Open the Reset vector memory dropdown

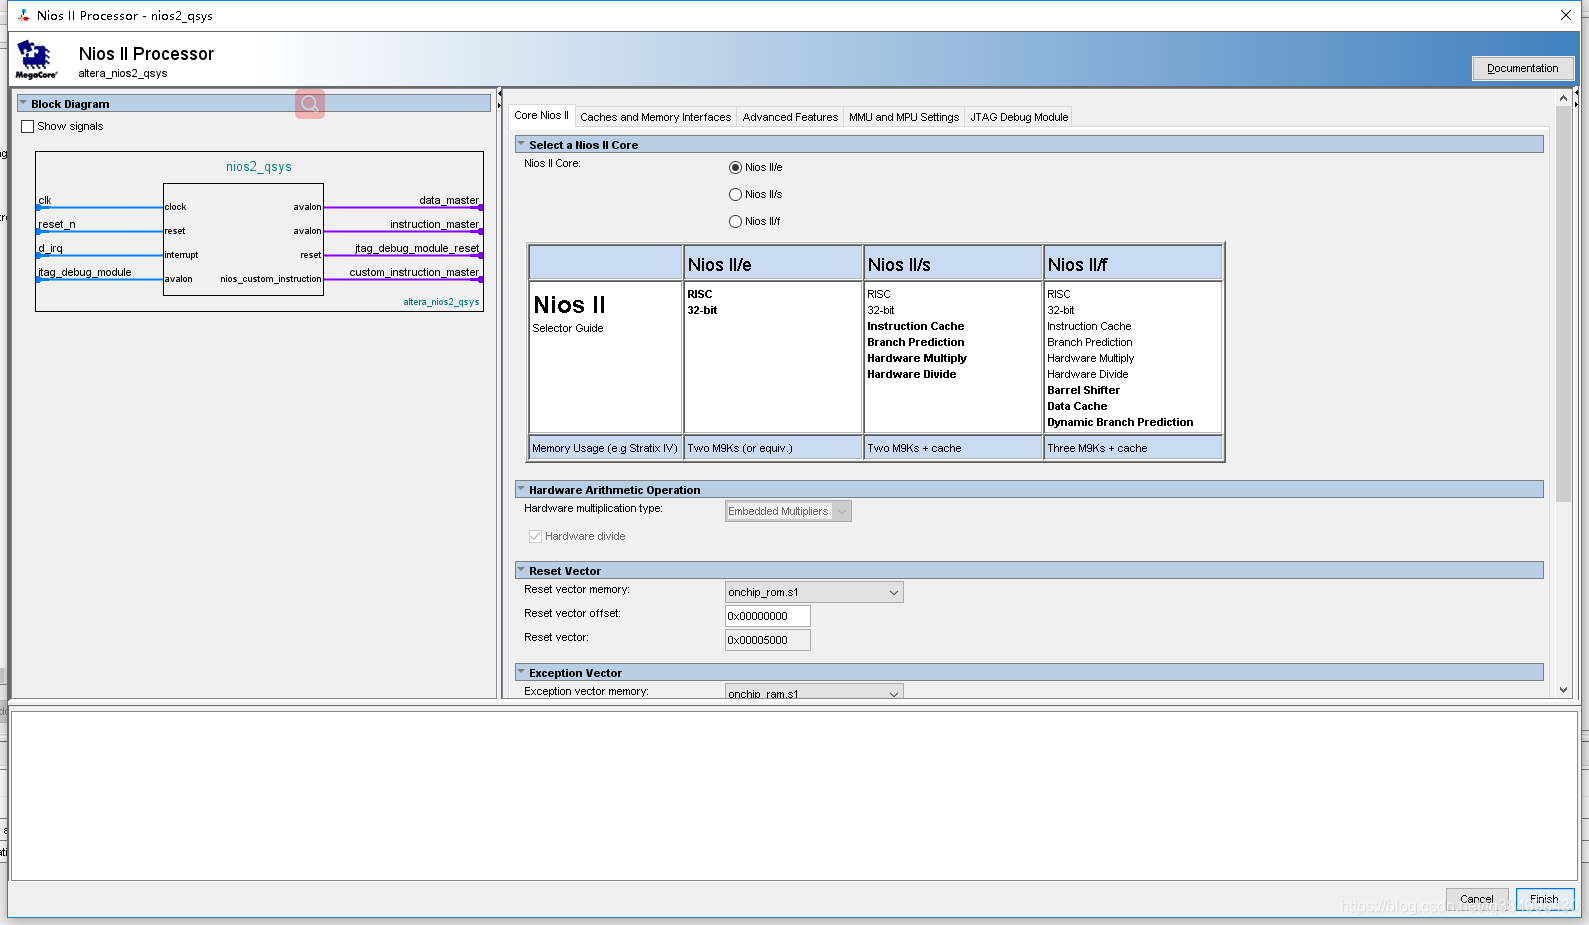[x=814, y=592]
